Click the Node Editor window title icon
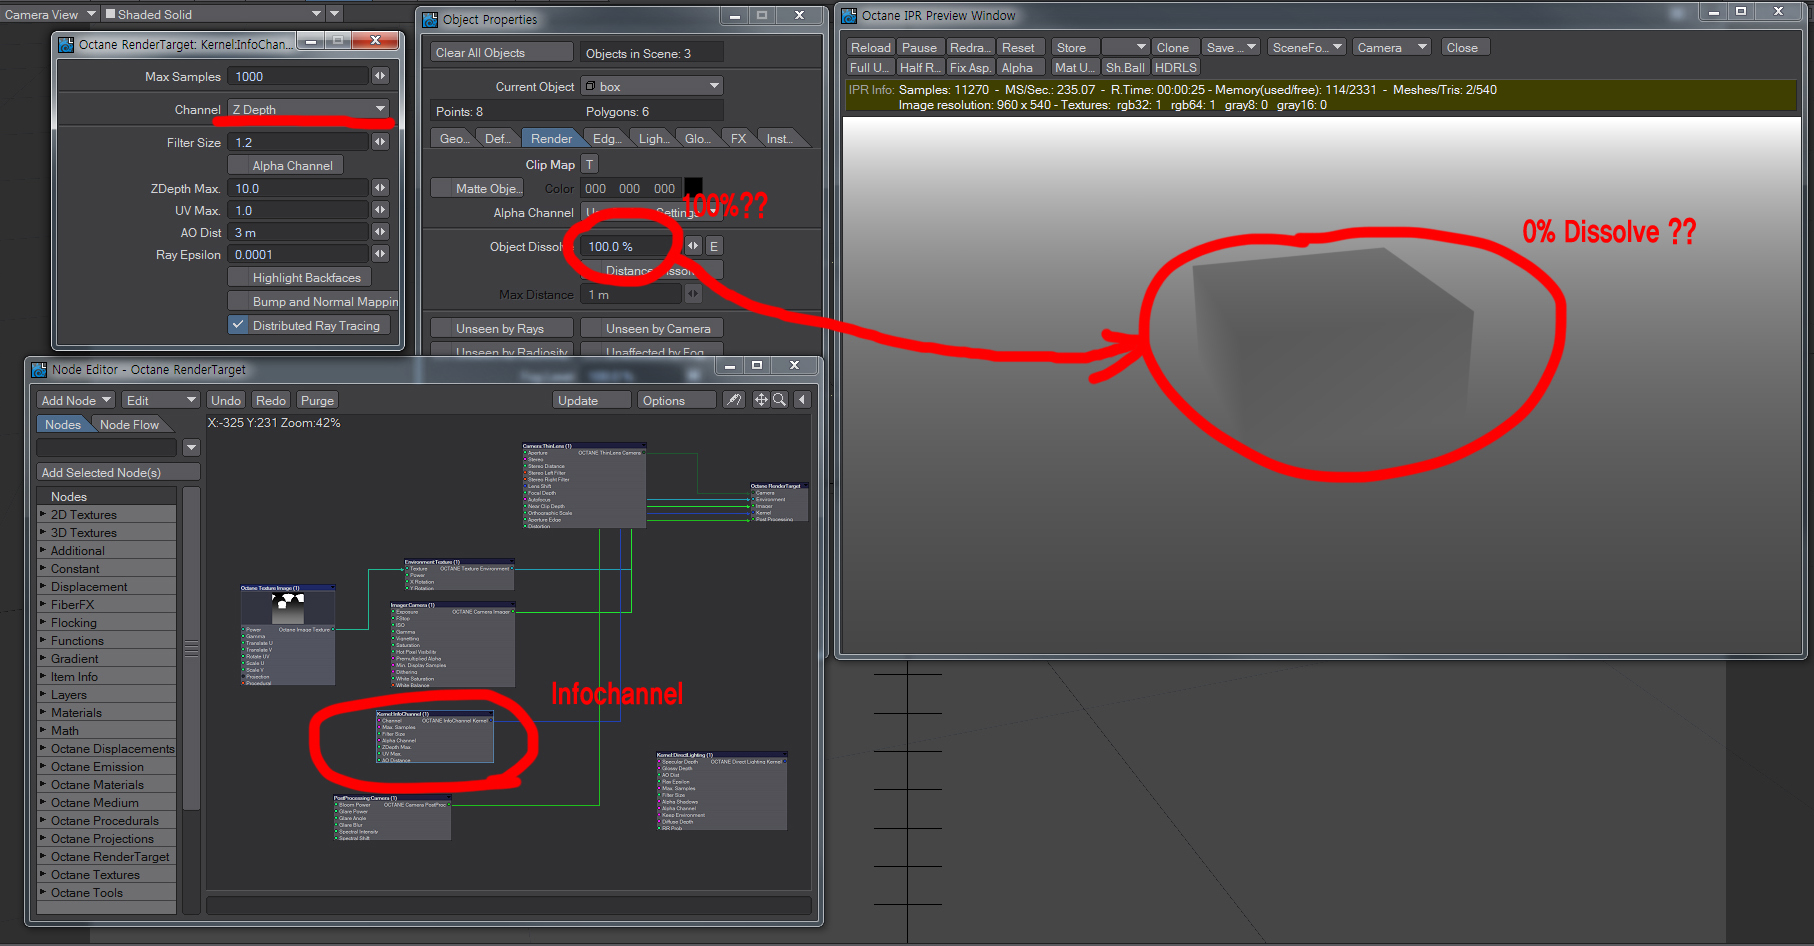The height and width of the screenshot is (946, 1814). tap(39, 369)
